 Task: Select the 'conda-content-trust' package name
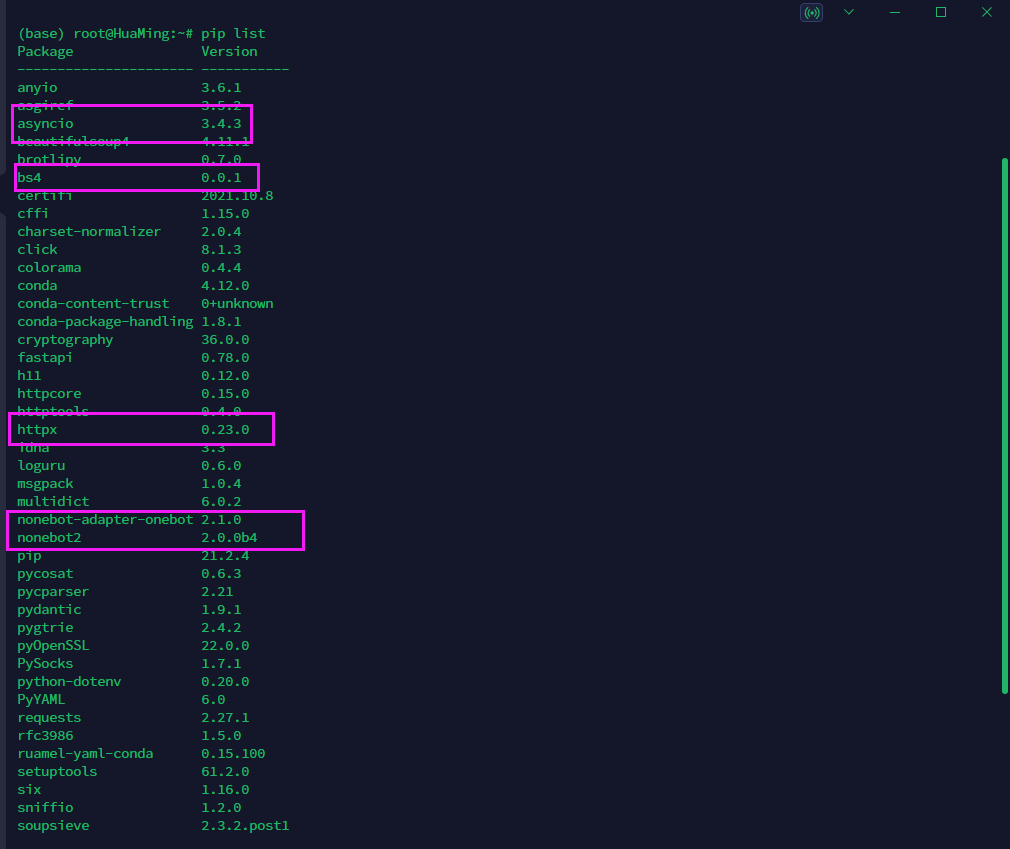tap(93, 304)
